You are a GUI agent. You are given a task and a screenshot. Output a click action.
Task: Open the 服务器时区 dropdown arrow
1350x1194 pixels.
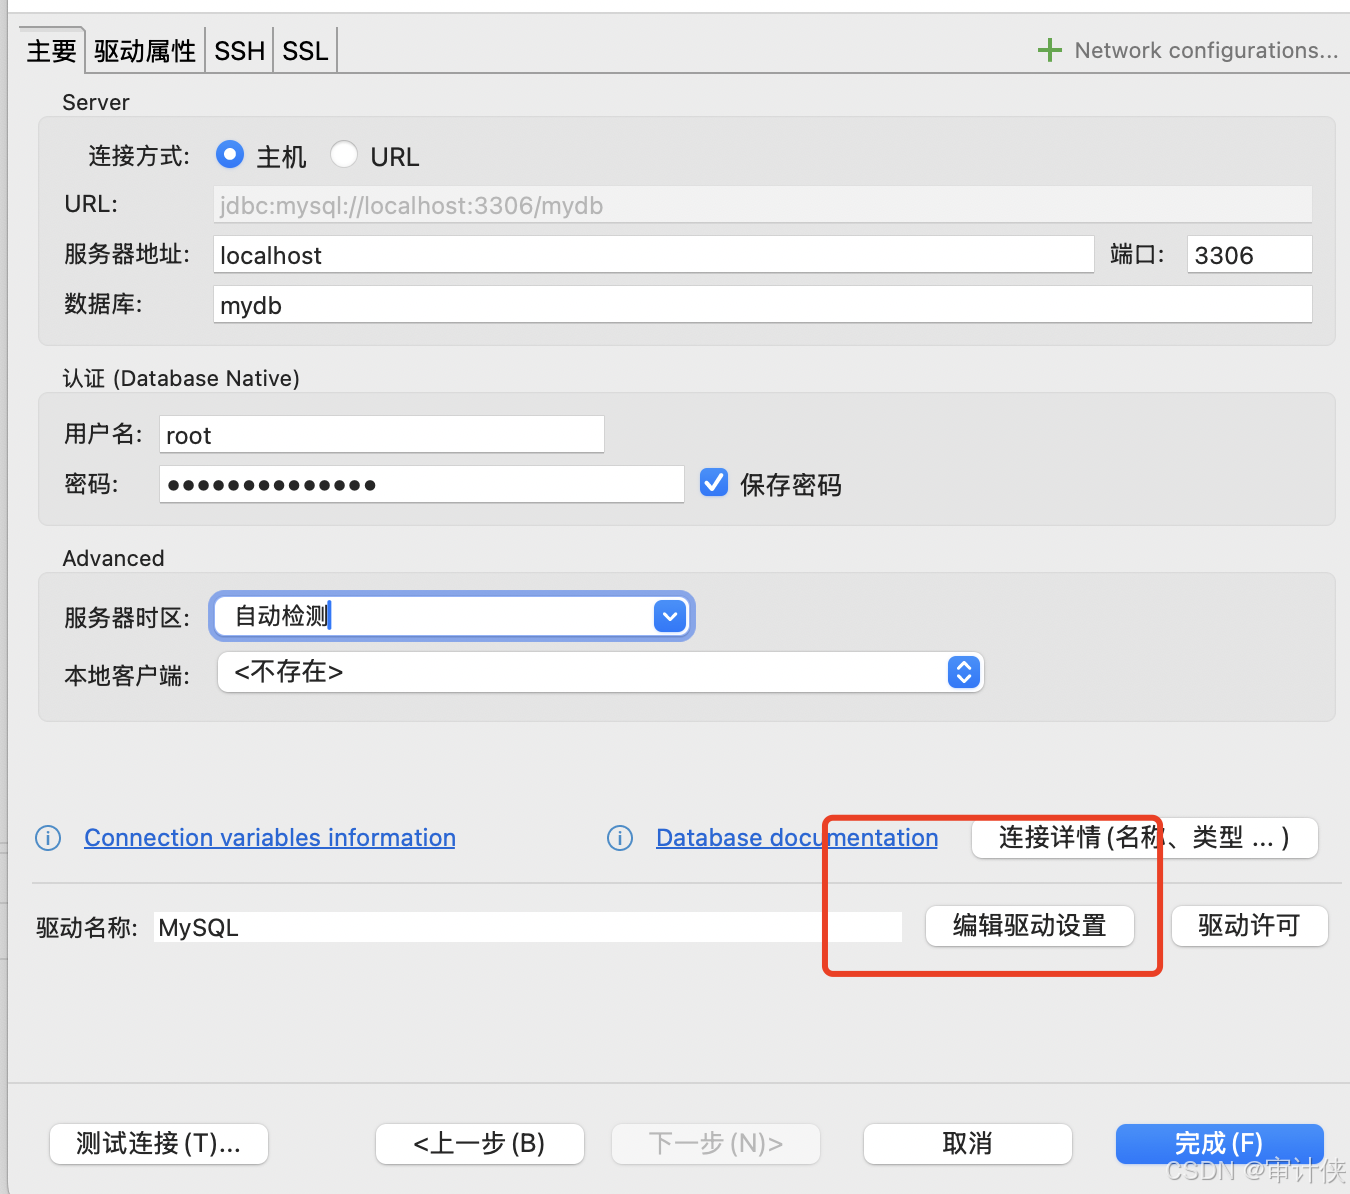[669, 616]
